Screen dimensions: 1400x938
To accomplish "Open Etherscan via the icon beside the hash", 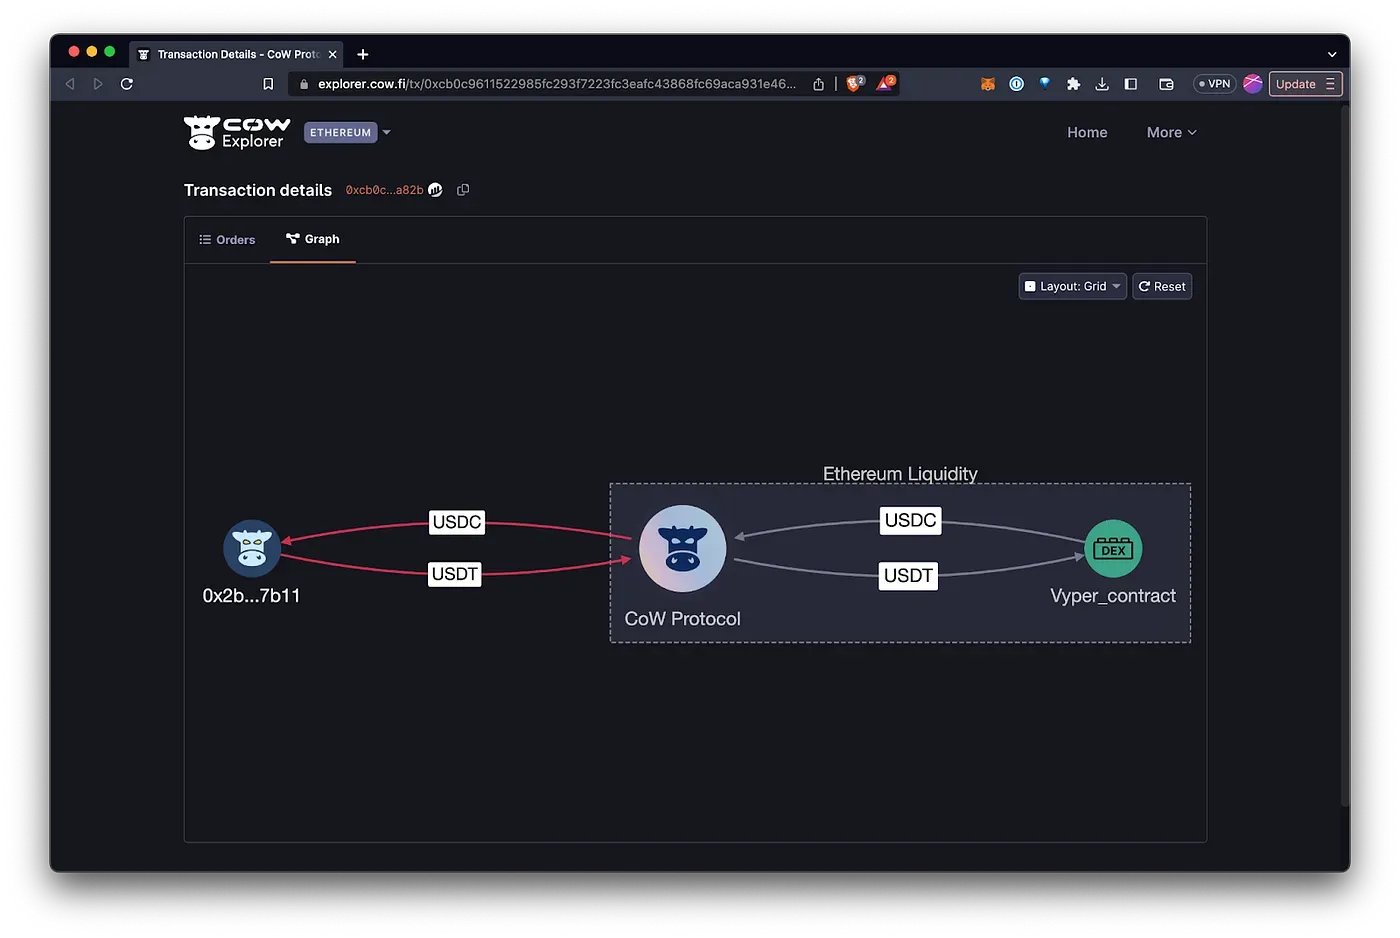I will point(435,189).
